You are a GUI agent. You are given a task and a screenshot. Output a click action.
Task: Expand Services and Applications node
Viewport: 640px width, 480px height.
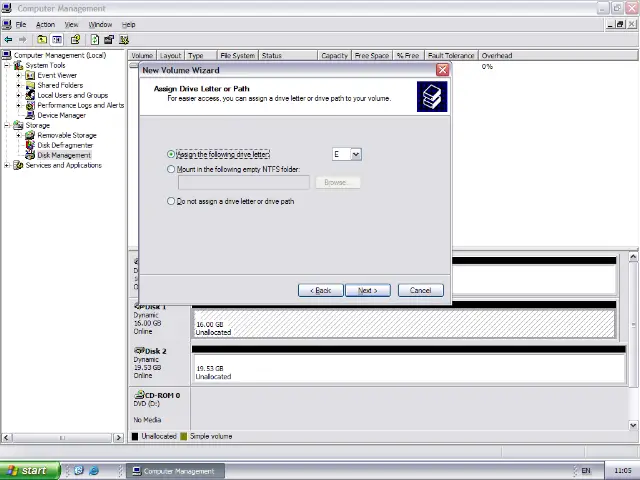7,165
